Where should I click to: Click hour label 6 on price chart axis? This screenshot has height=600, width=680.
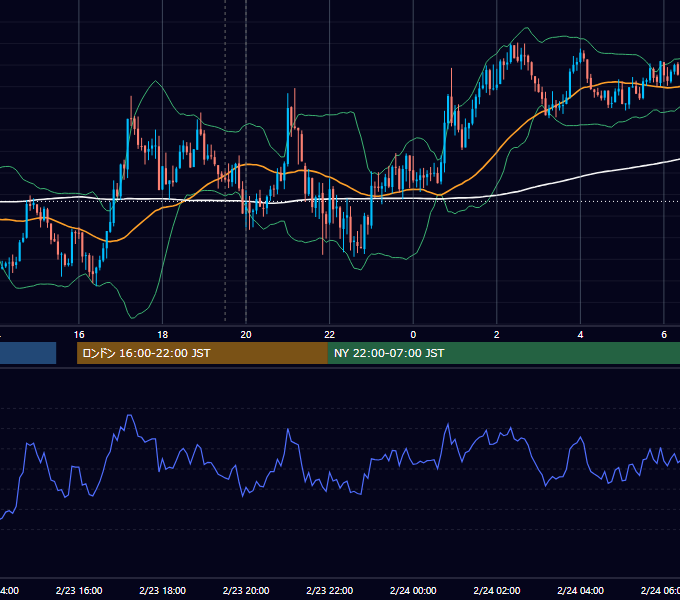(x=664, y=335)
